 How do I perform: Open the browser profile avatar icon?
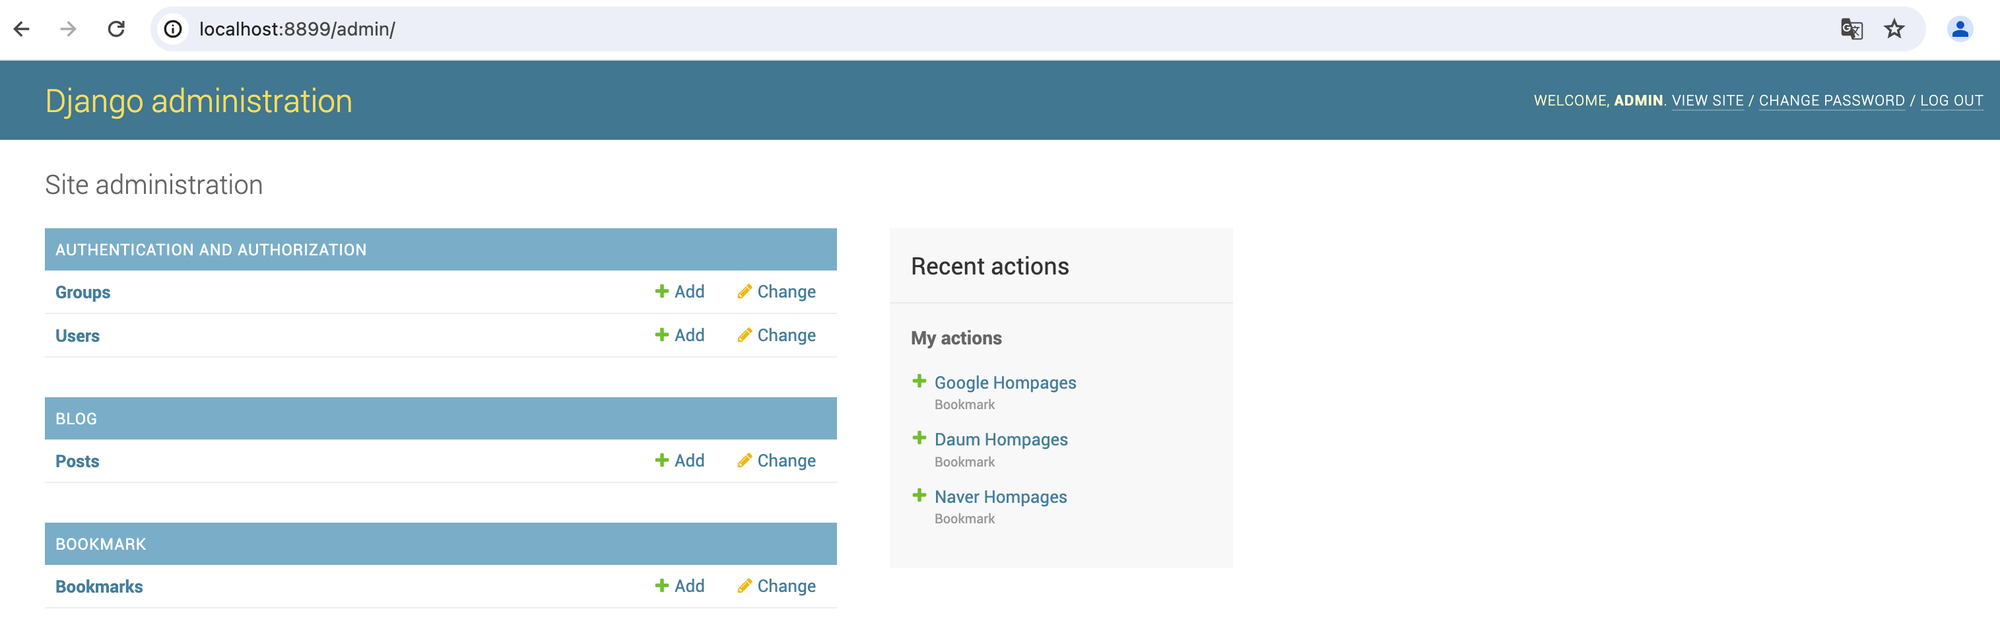(x=1960, y=29)
